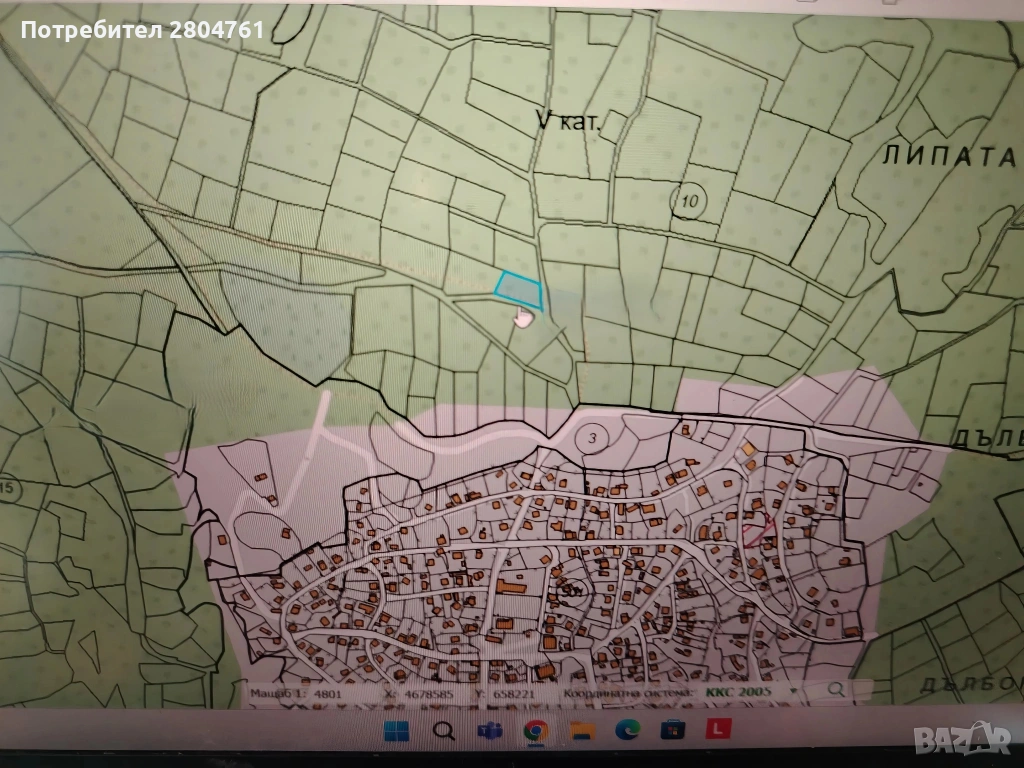Image resolution: width=1024 pixels, height=768 pixels.
Task: Click the Y coordinate value 658221
Action: [517, 691]
